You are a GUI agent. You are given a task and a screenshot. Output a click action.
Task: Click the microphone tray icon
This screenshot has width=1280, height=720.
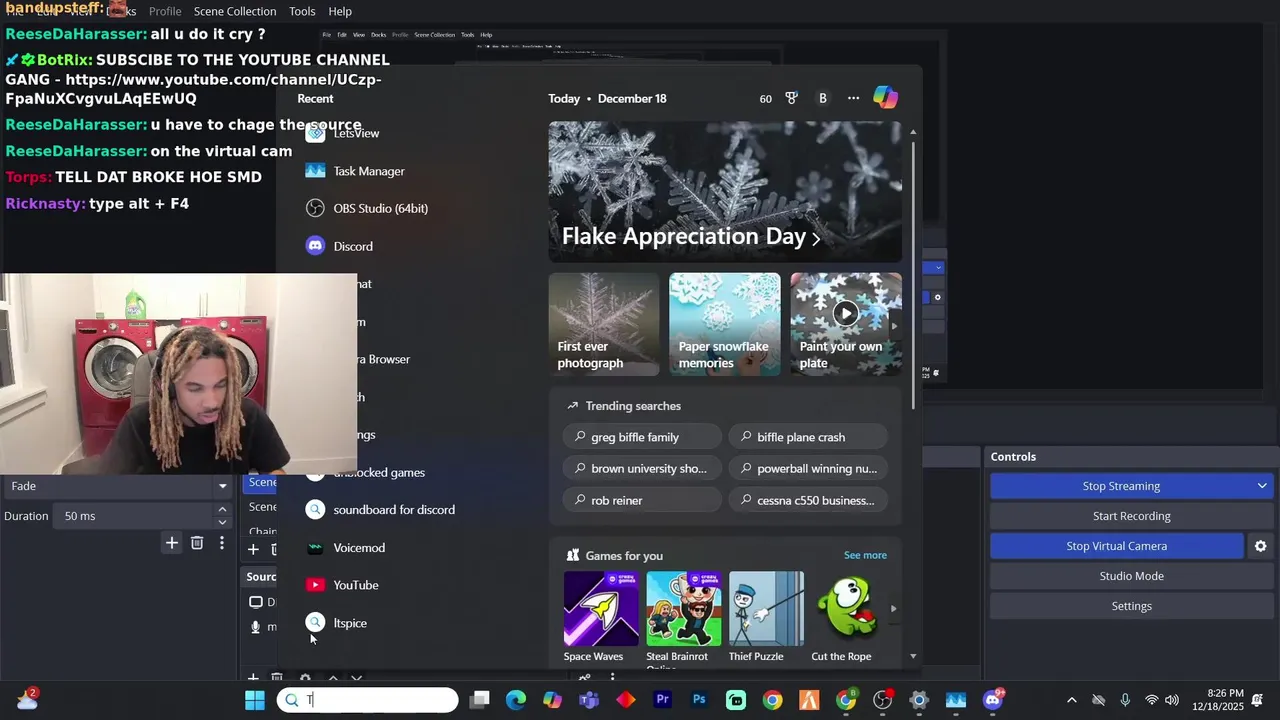(1125, 700)
